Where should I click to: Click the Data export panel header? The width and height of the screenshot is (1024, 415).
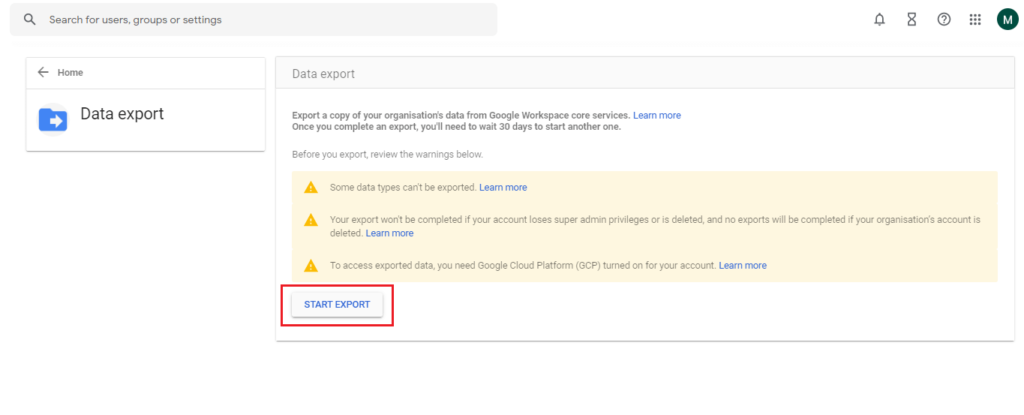[323, 74]
